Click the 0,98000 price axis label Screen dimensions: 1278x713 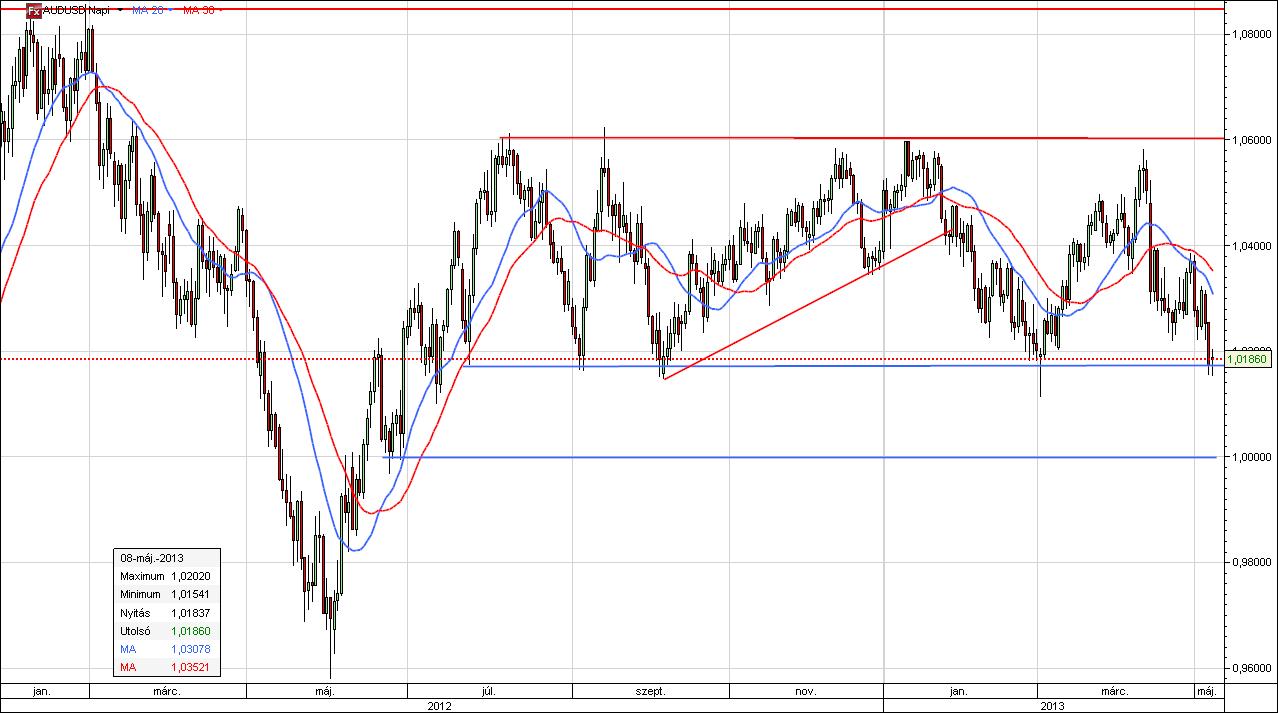(x=1250, y=563)
